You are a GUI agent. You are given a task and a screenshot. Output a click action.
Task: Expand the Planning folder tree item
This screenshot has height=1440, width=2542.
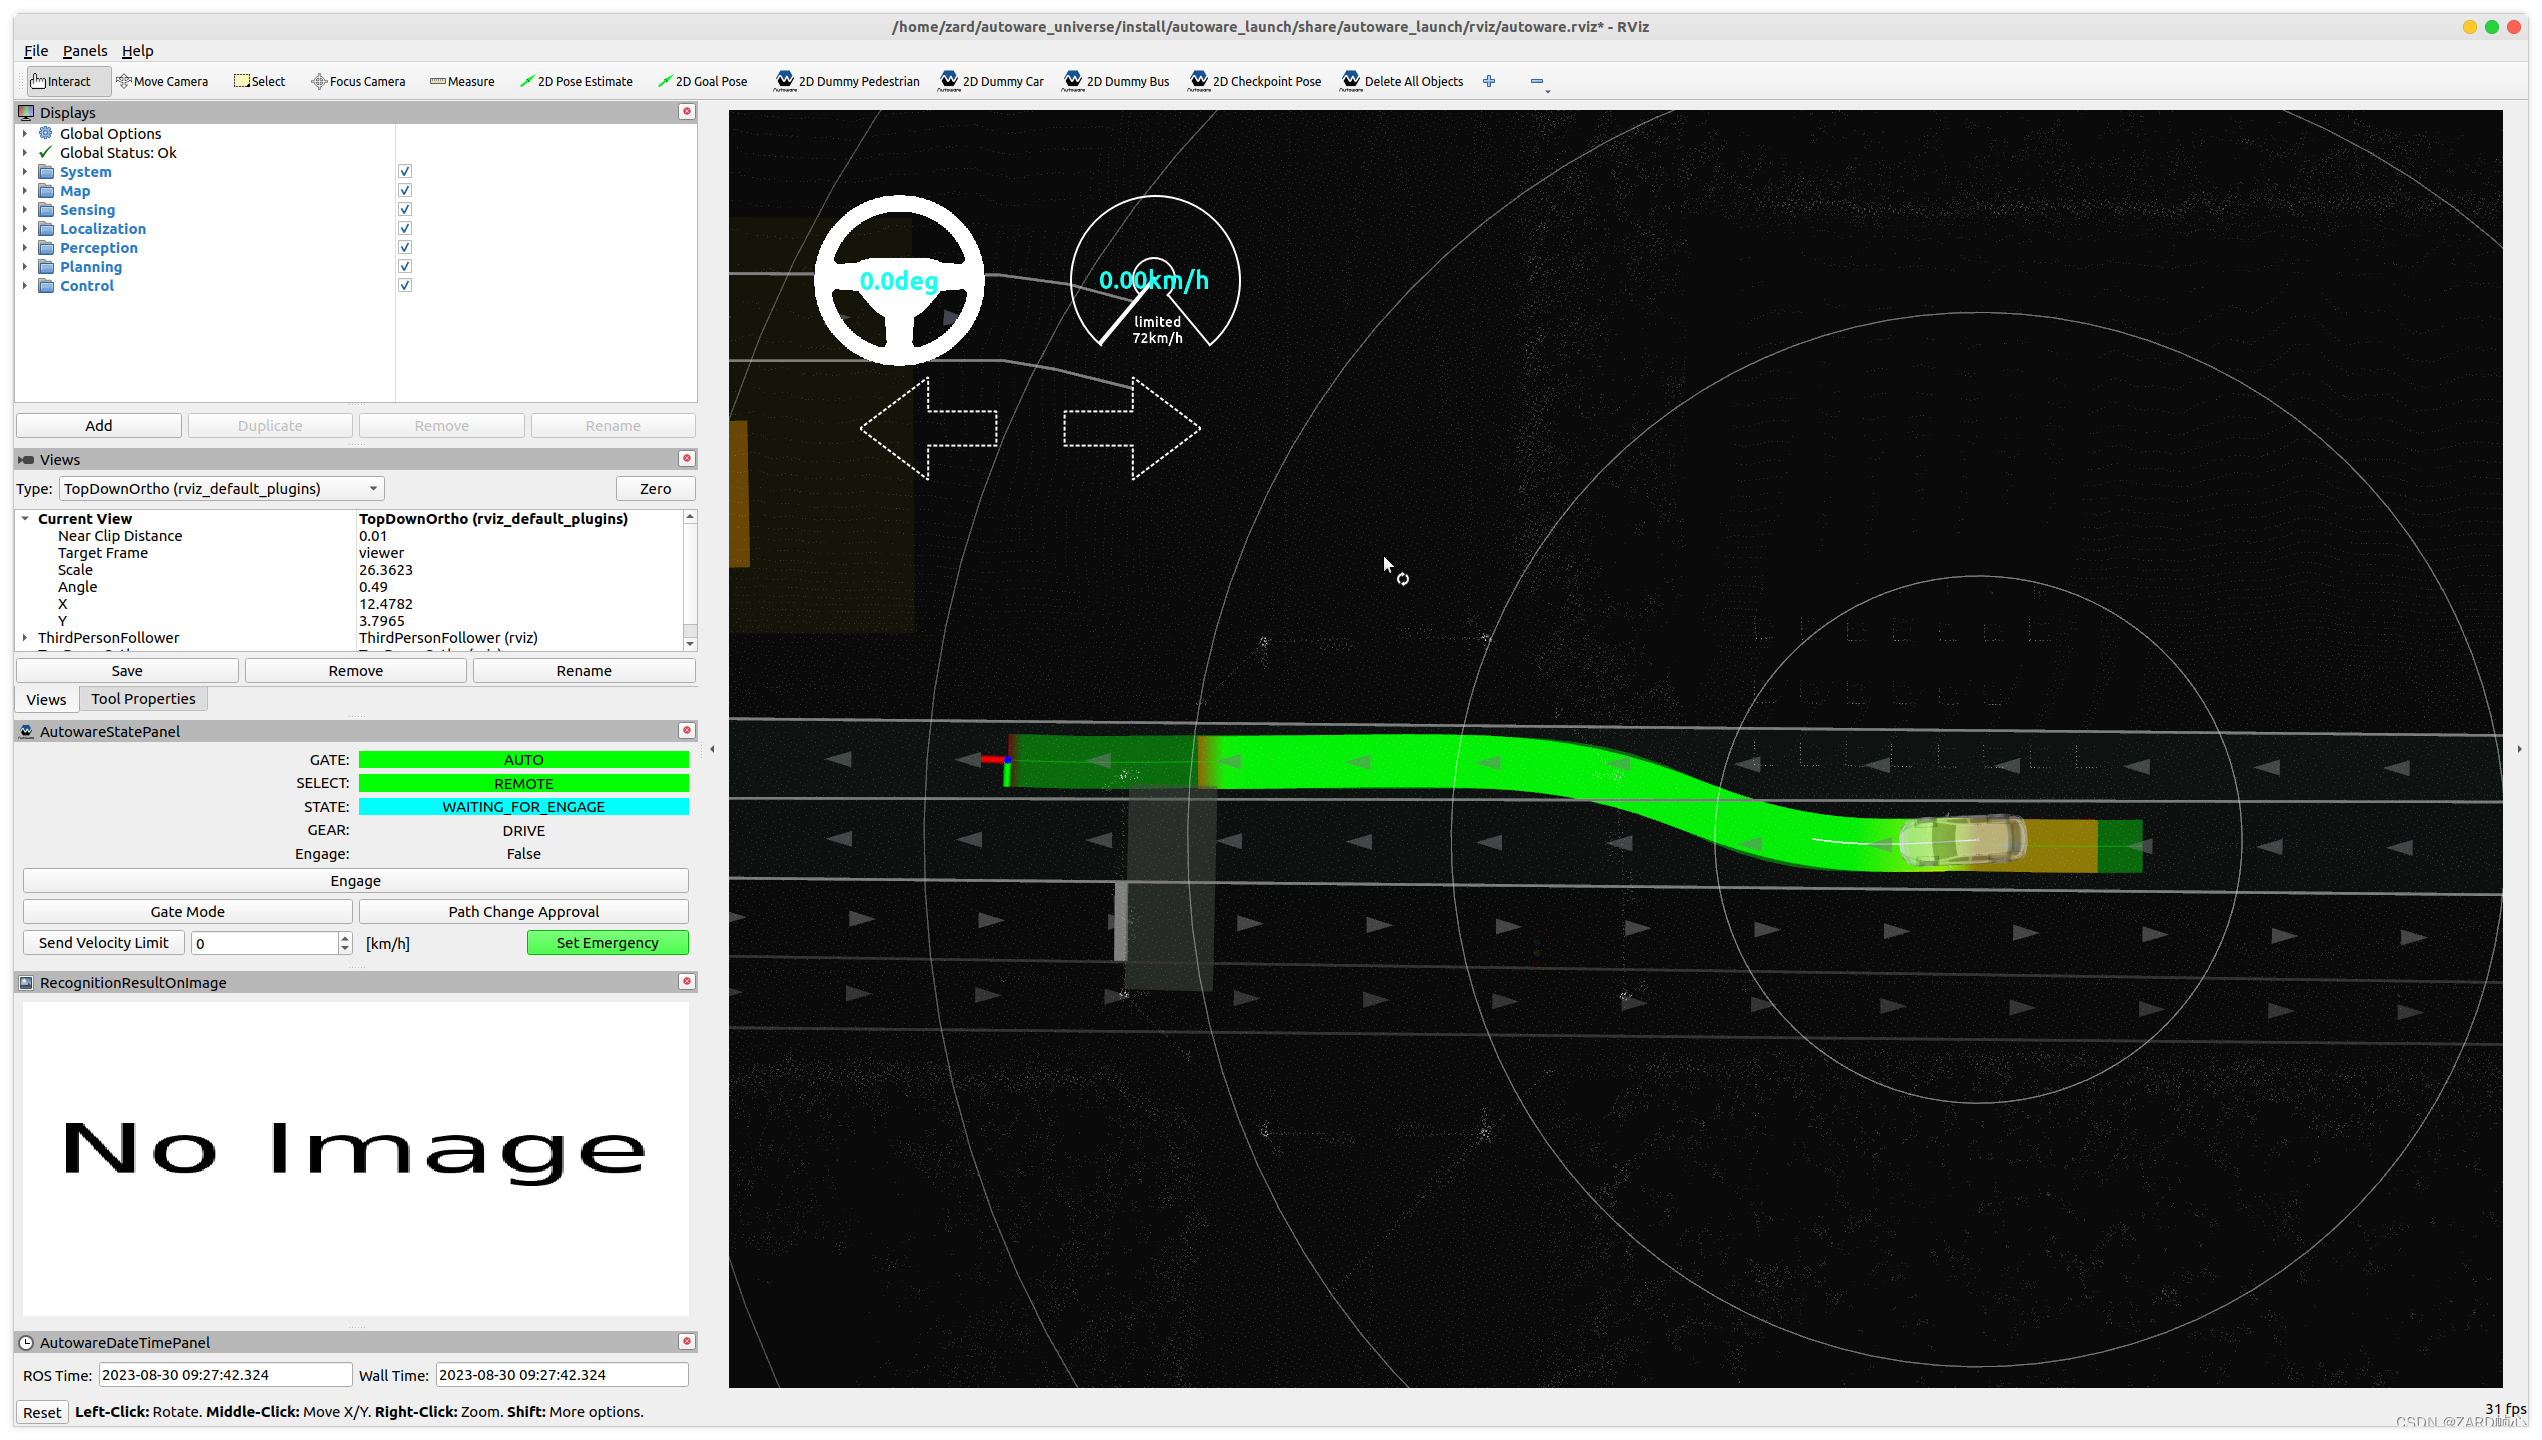click(25, 267)
